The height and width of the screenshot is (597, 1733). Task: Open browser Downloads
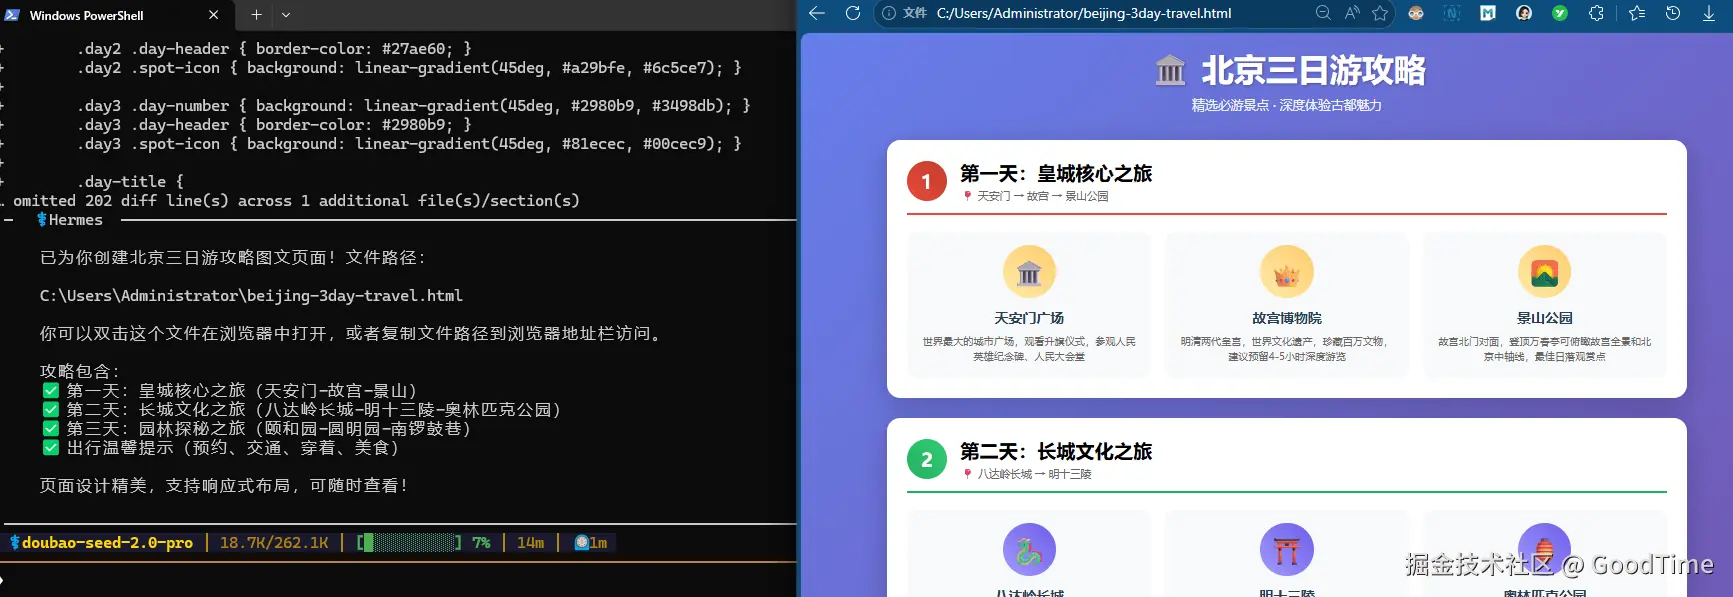pyautogui.click(x=1709, y=13)
